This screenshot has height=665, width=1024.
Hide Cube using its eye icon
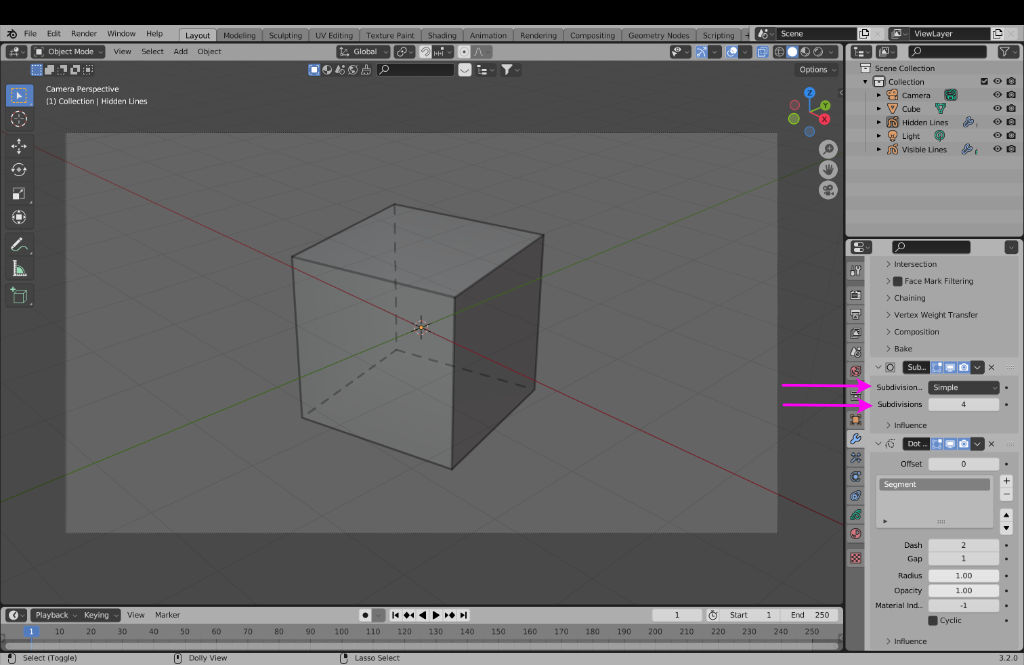pyautogui.click(x=997, y=109)
